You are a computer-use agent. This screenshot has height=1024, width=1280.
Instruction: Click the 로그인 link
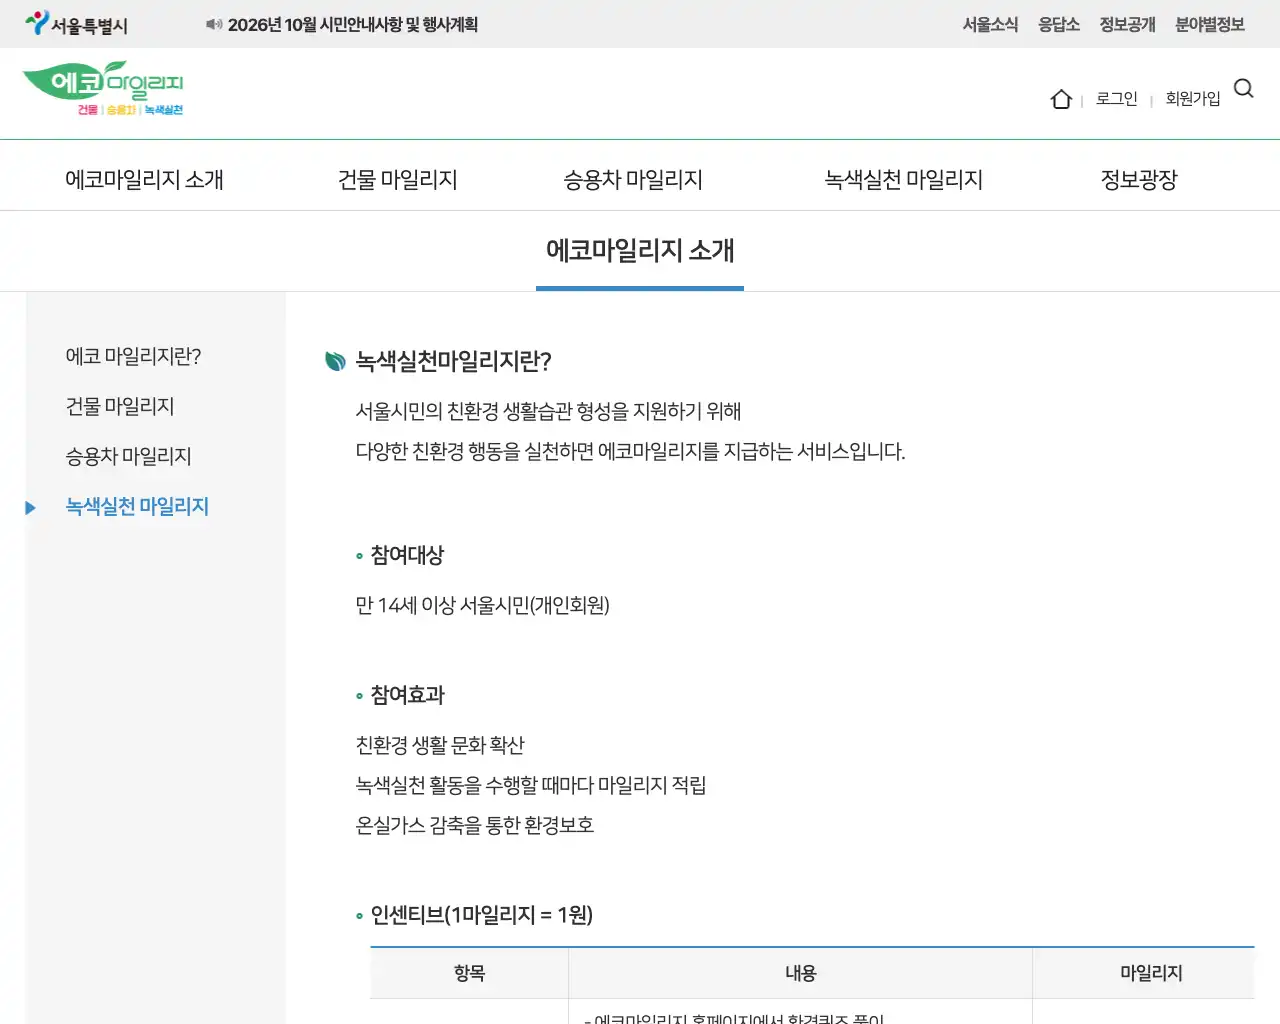click(x=1117, y=98)
